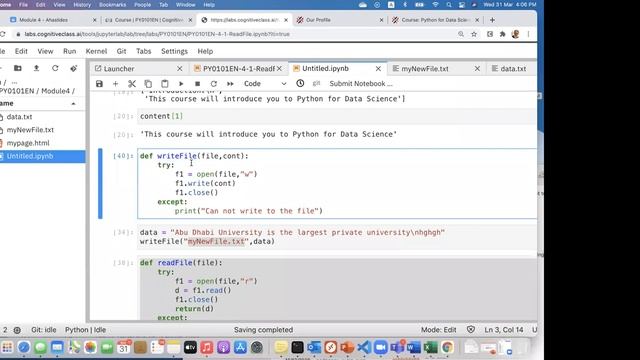Open the browser extensions puzzle icon
Viewport: 640px width, 360px height.
click(x=502, y=34)
